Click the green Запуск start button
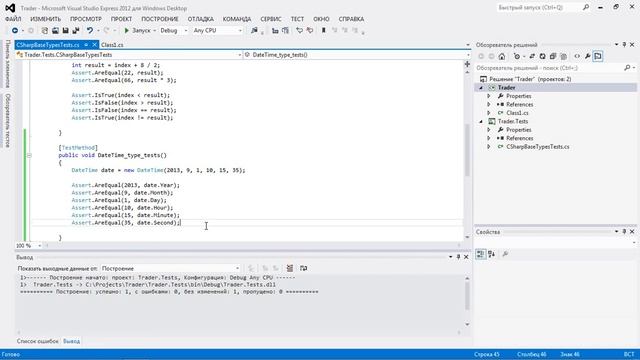Viewport: 640px width, 360px height. click(x=137, y=31)
